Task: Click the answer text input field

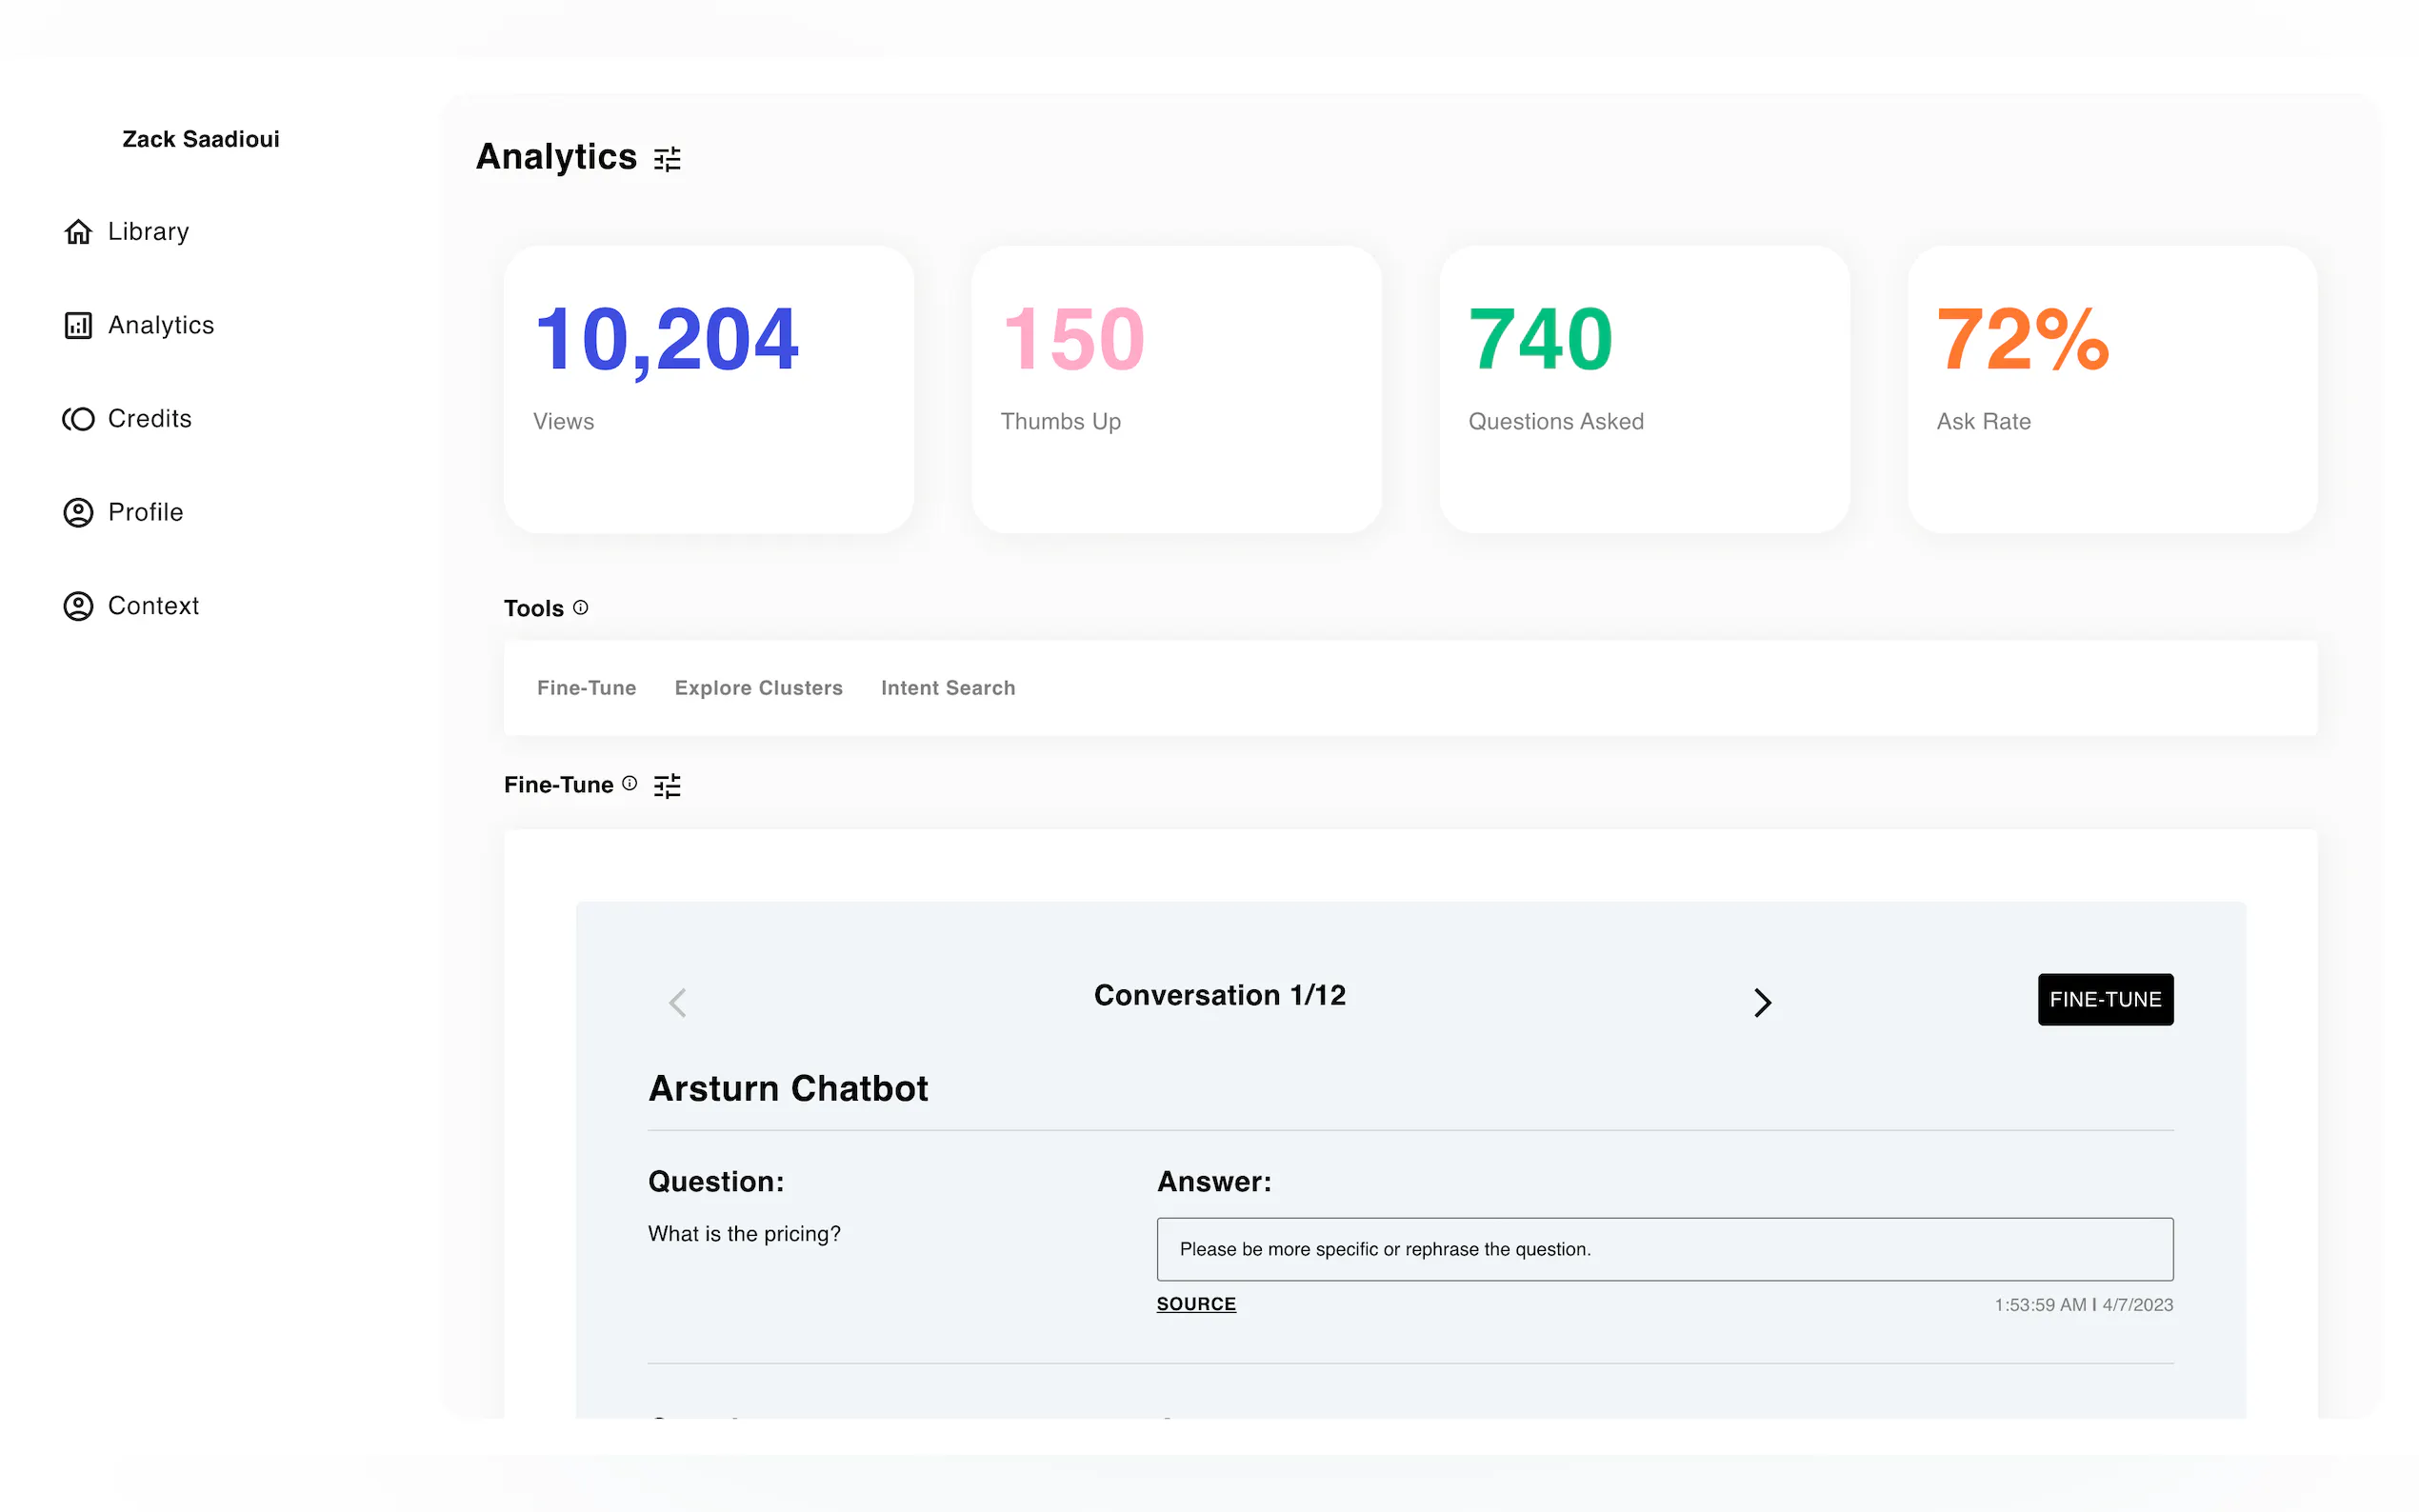Action: click(x=1664, y=1249)
